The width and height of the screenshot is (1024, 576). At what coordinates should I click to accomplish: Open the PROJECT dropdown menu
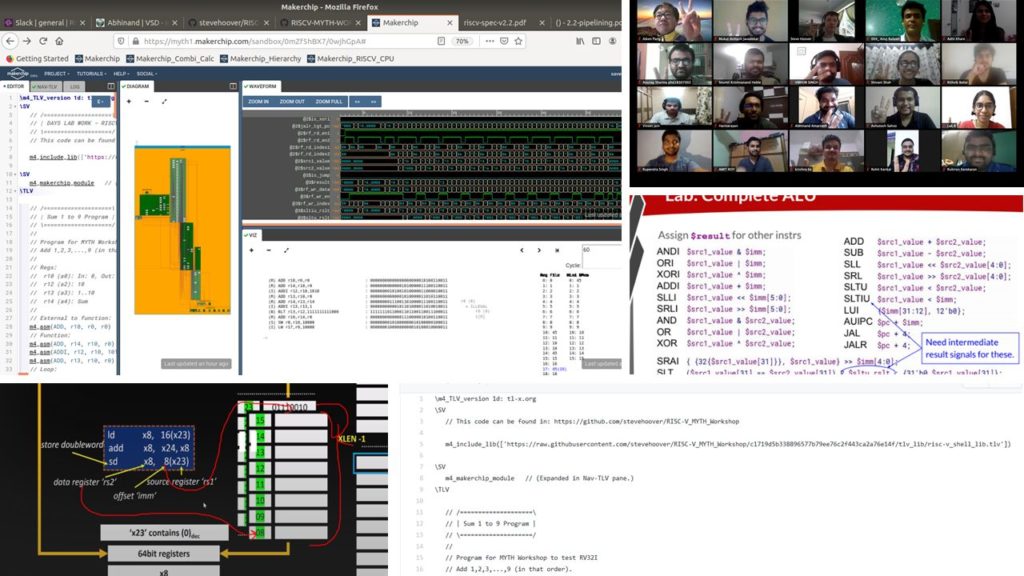click(x=57, y=73)
